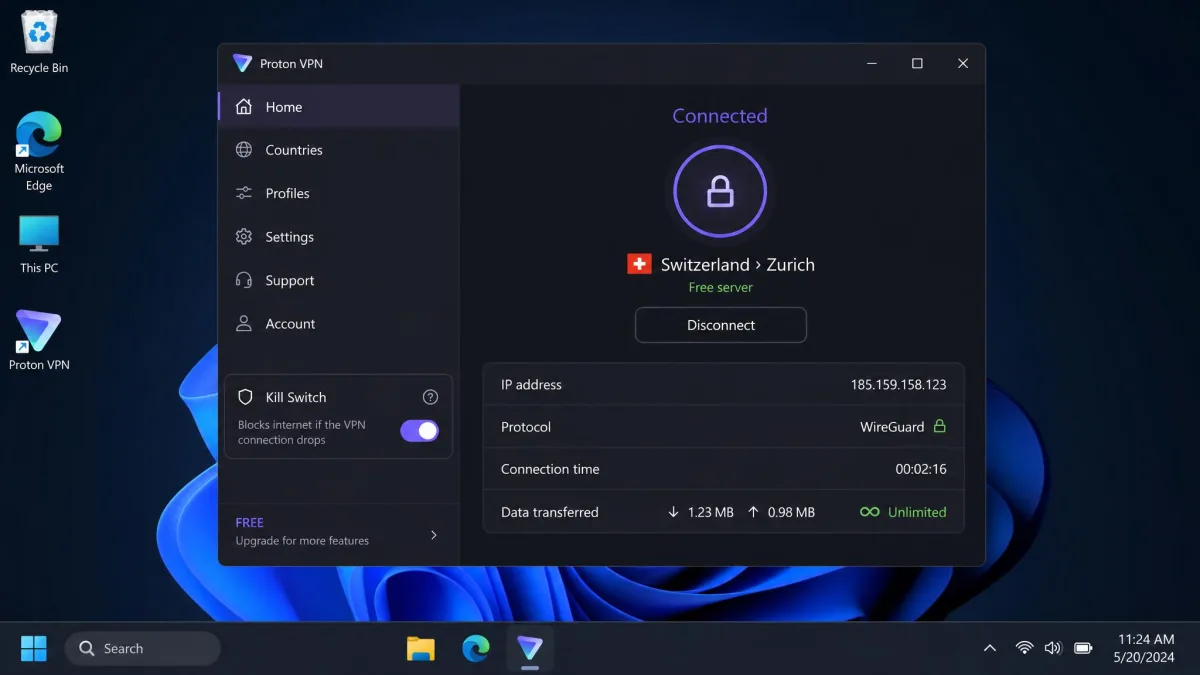
Task: Click the Profiles sliders icon
Action: point(243,193)
